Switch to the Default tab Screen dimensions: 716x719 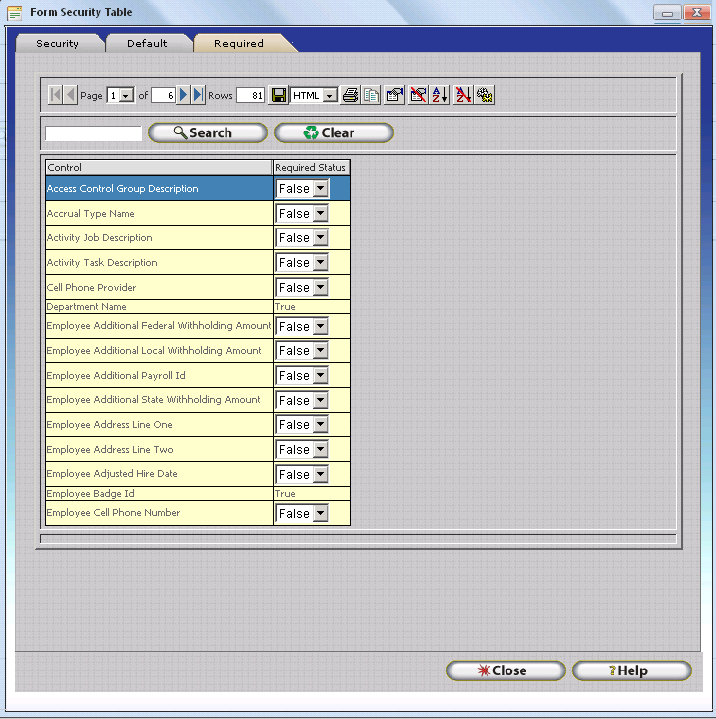click(x=147, y=43)
